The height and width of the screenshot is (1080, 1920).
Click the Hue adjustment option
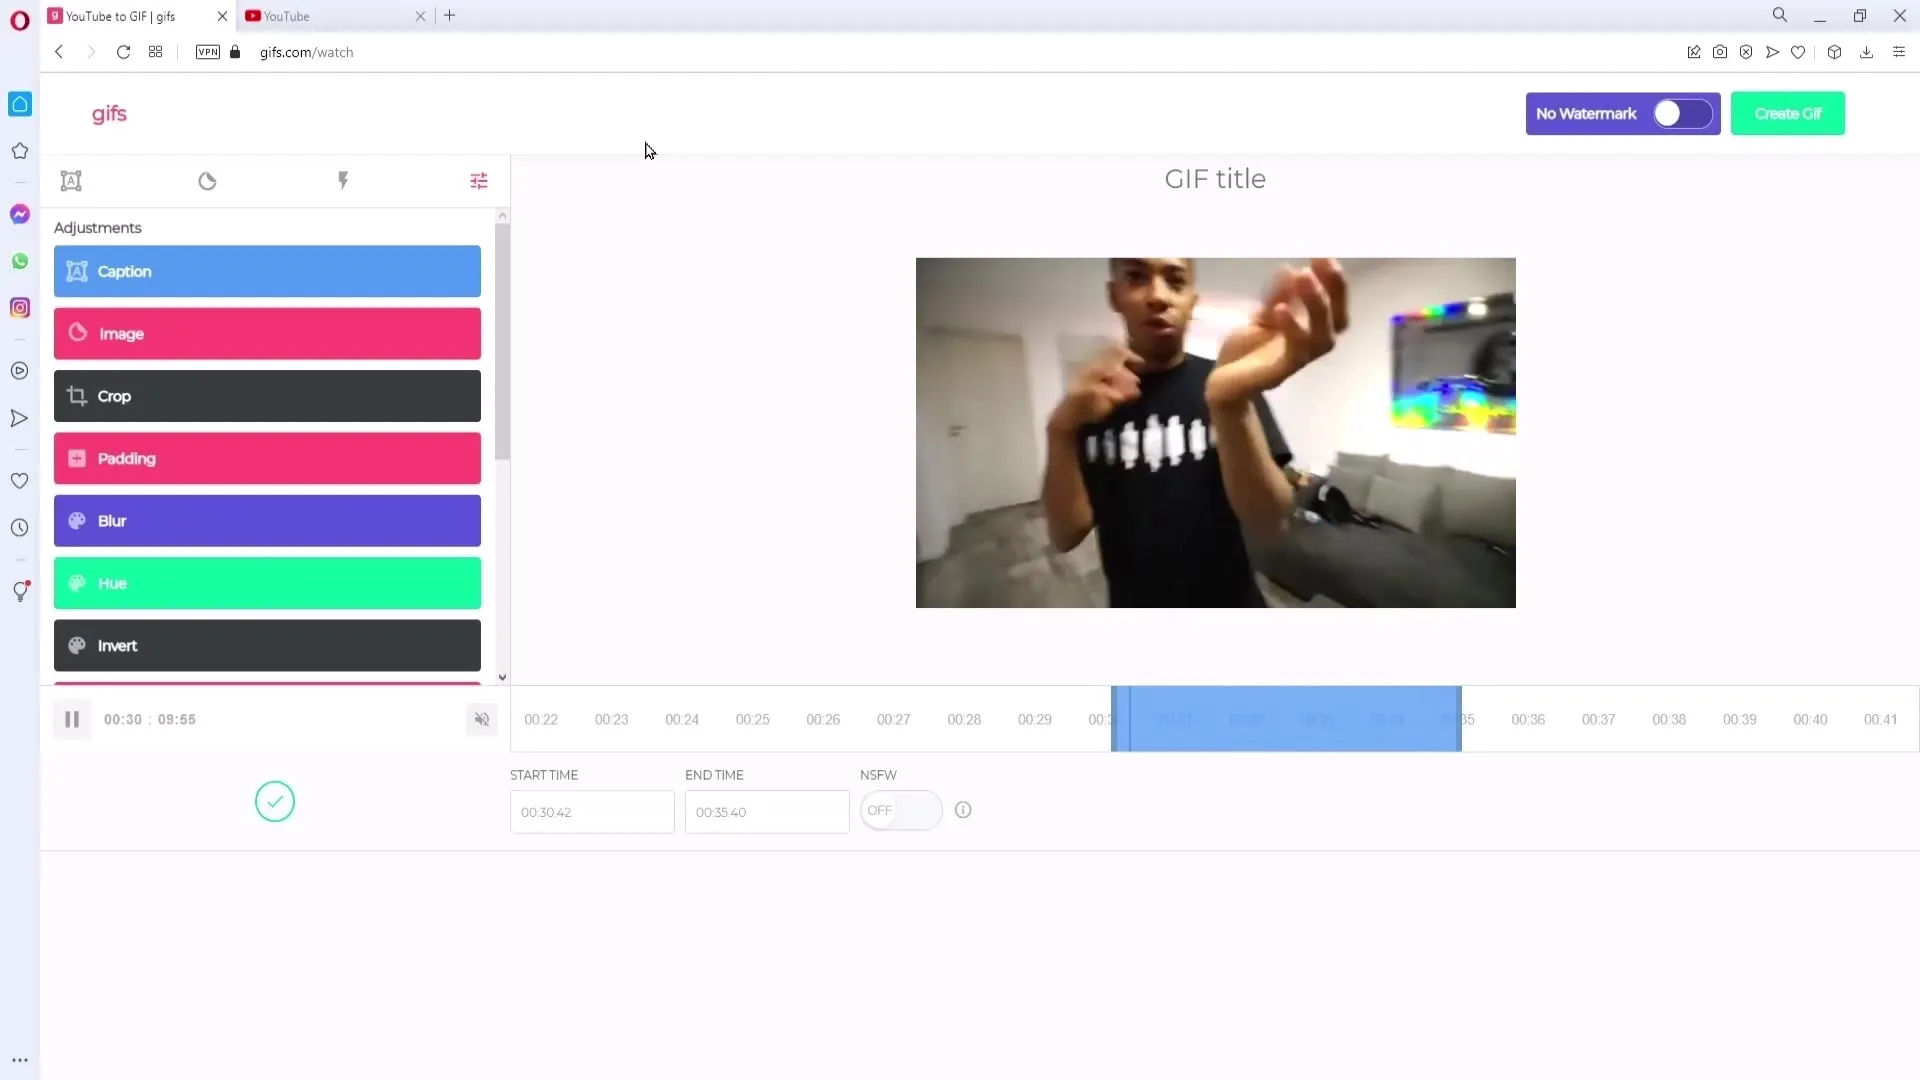click(x=268, y=583)
